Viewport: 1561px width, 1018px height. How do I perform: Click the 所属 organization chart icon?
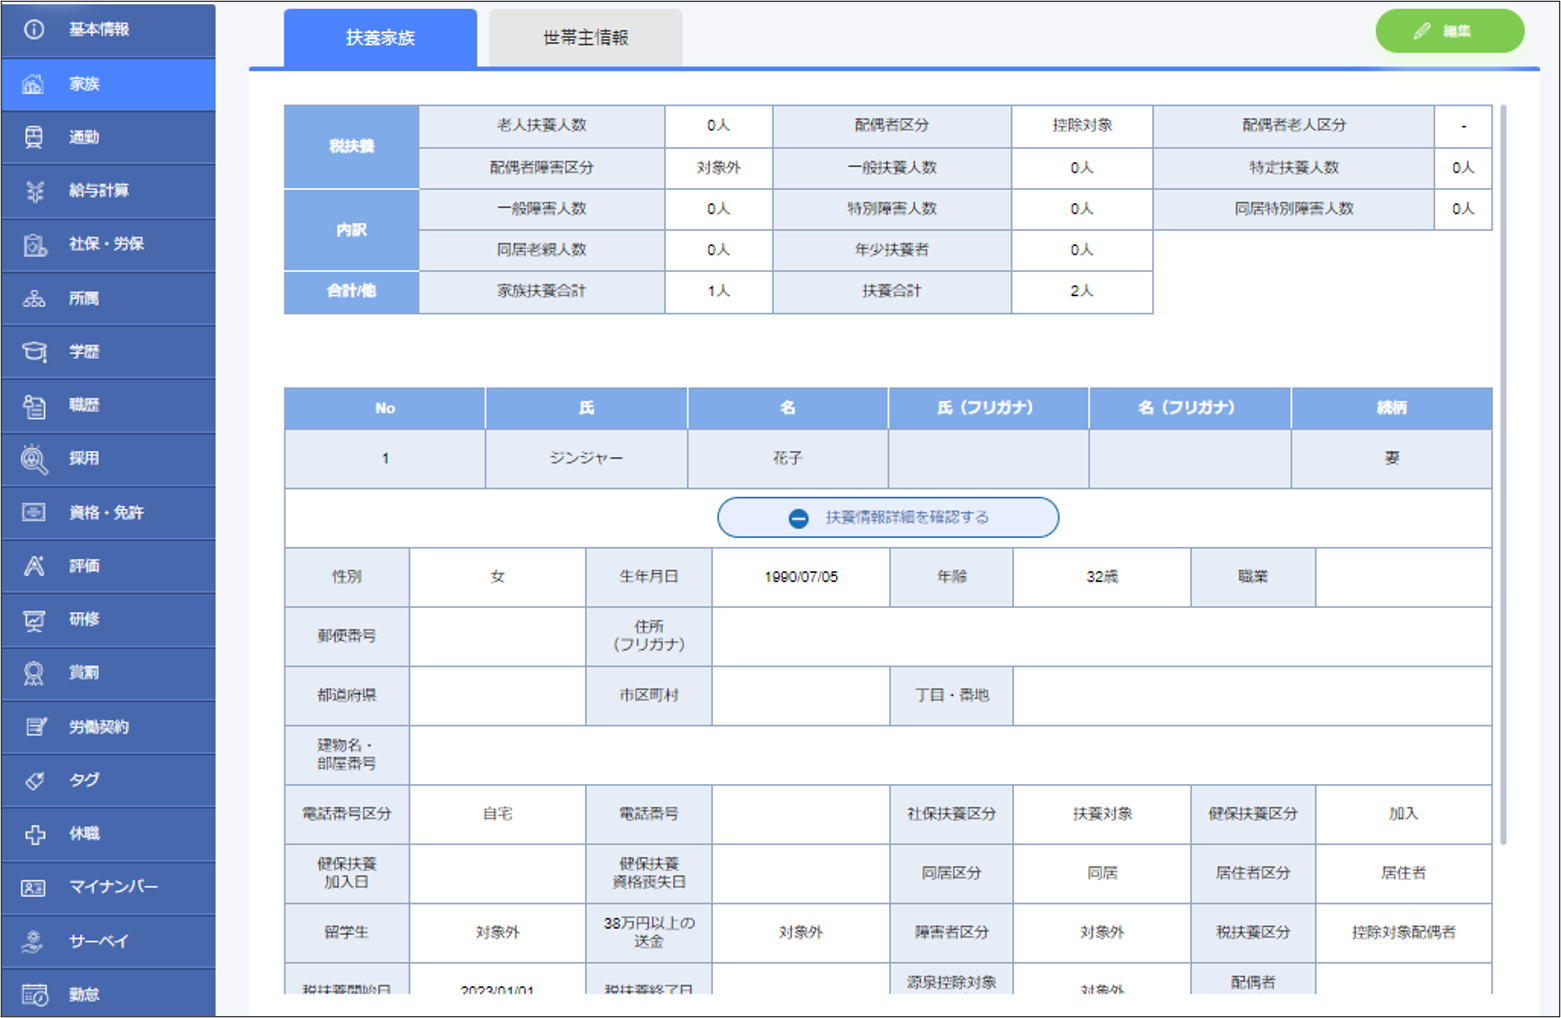point(34,298)
